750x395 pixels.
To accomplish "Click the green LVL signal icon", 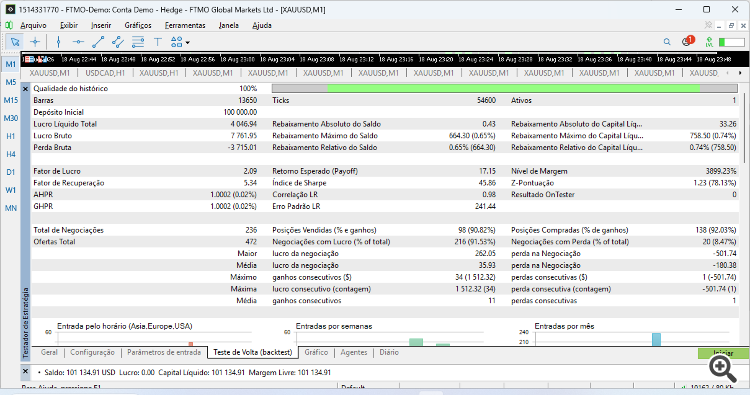I will tap(709, 42).
